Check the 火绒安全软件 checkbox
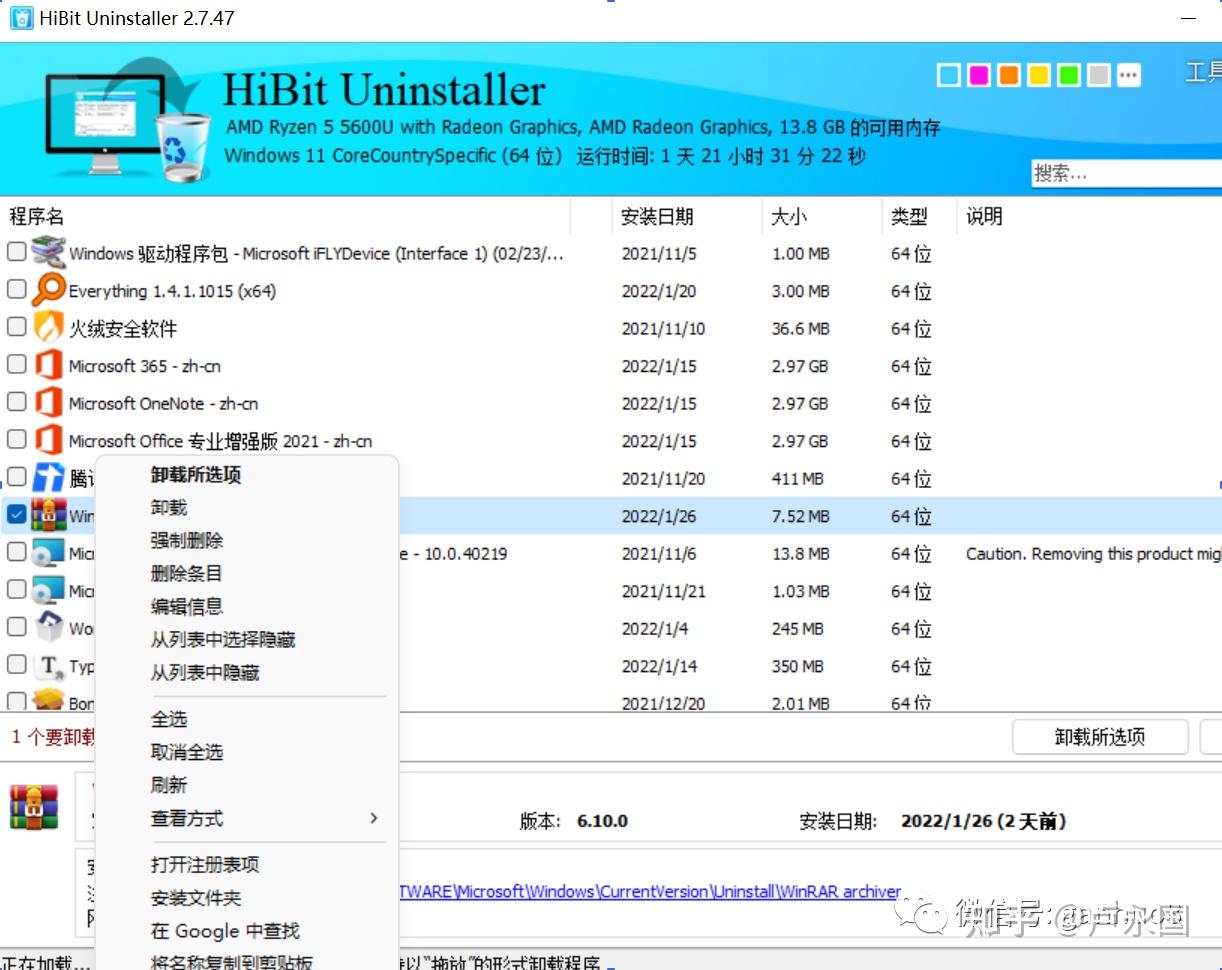 [x=16, y=327]
